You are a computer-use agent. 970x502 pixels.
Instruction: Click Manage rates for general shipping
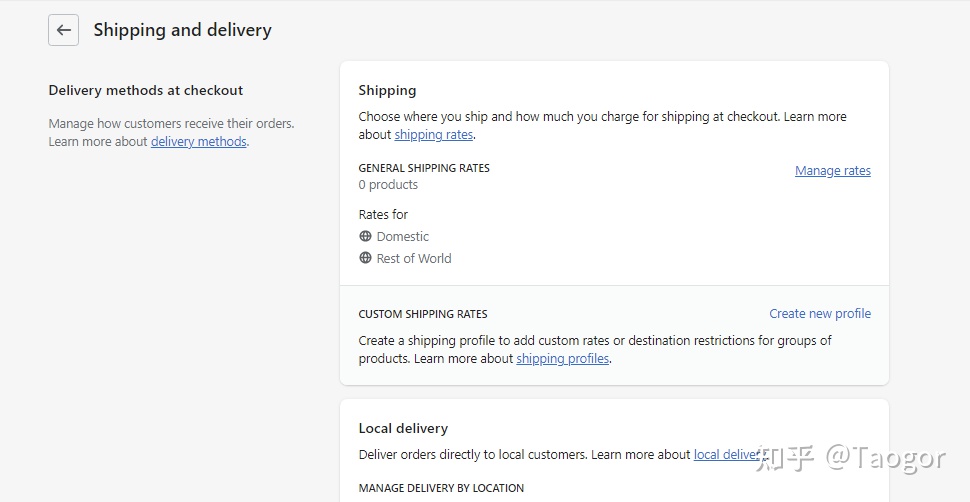tap(832, 171)
